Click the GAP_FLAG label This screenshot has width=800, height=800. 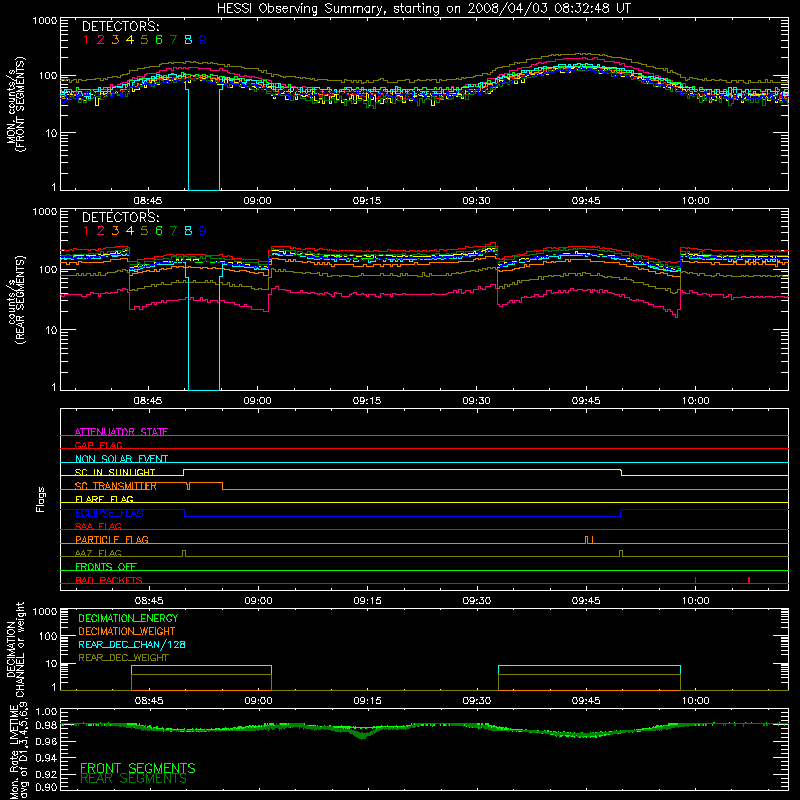point(98,445)
